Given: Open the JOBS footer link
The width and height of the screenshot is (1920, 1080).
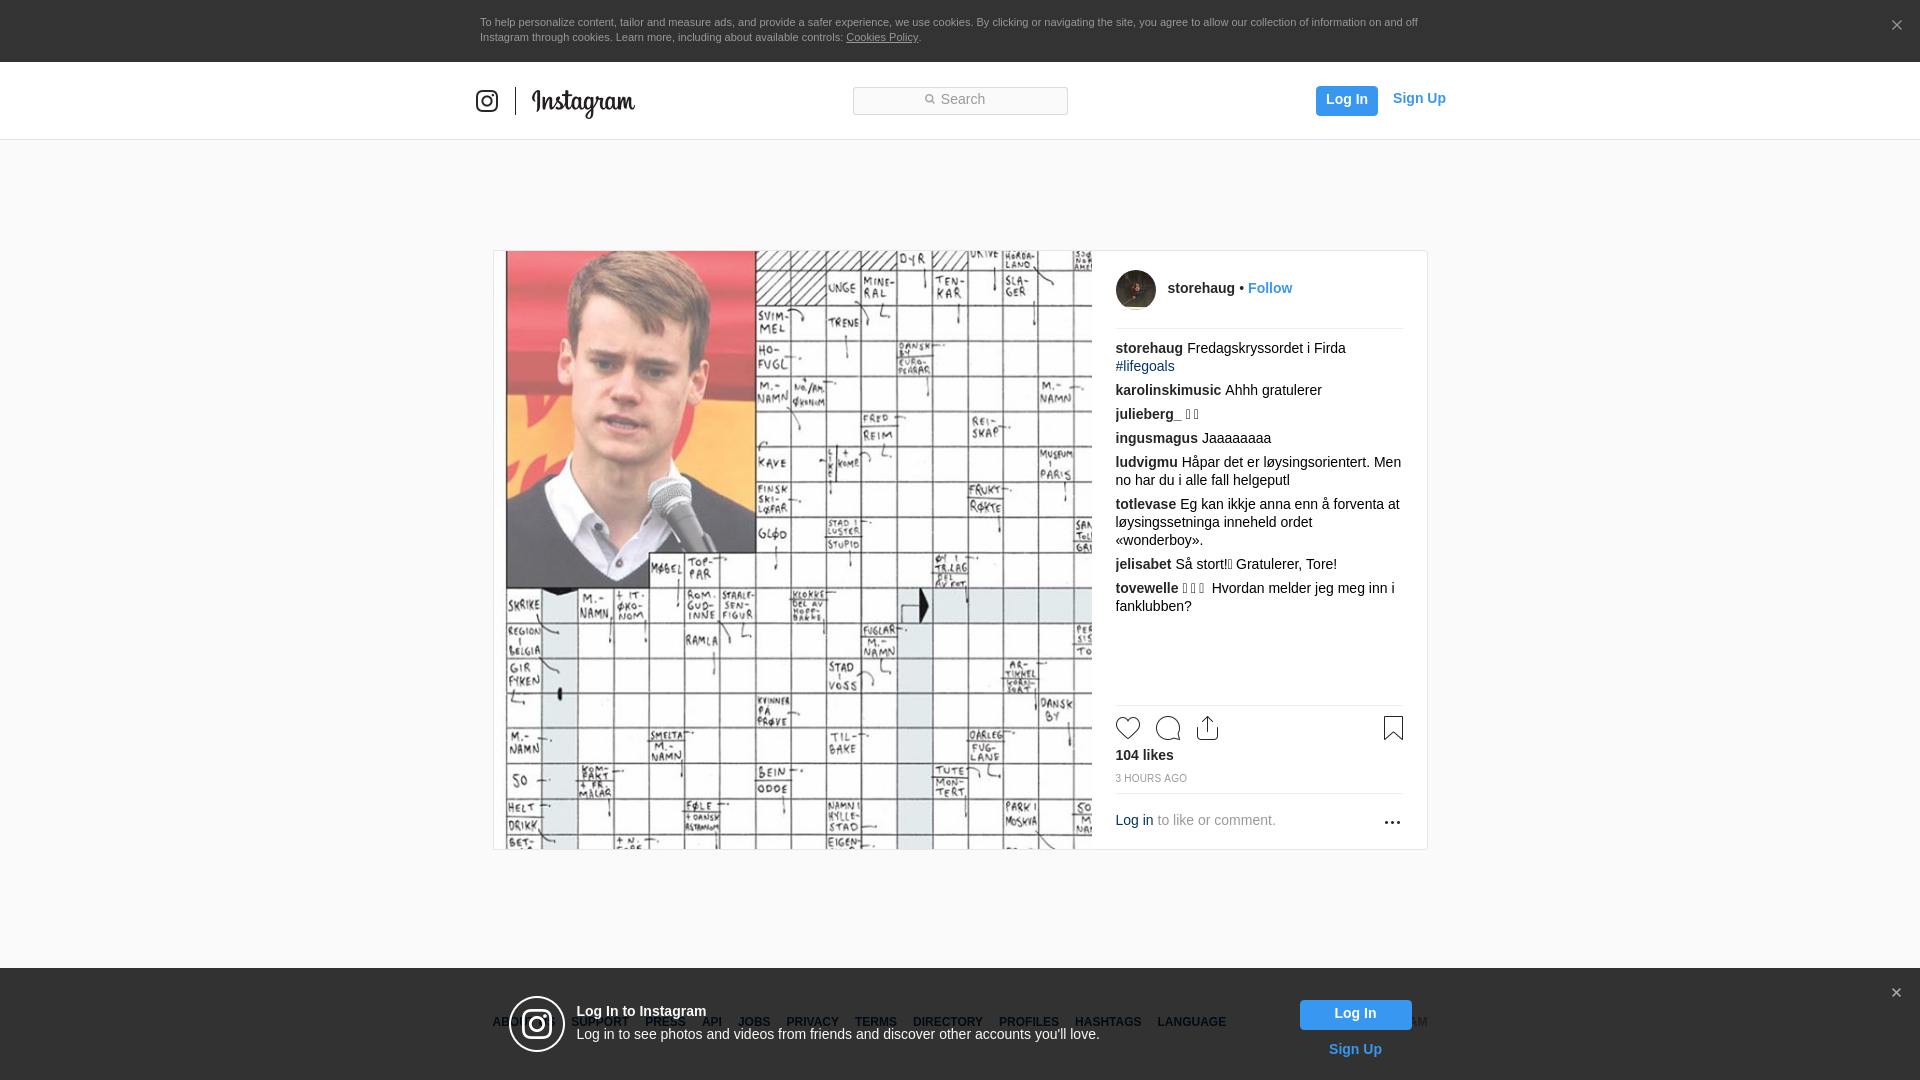Looking at the screenshot, I should (754, 1022).
